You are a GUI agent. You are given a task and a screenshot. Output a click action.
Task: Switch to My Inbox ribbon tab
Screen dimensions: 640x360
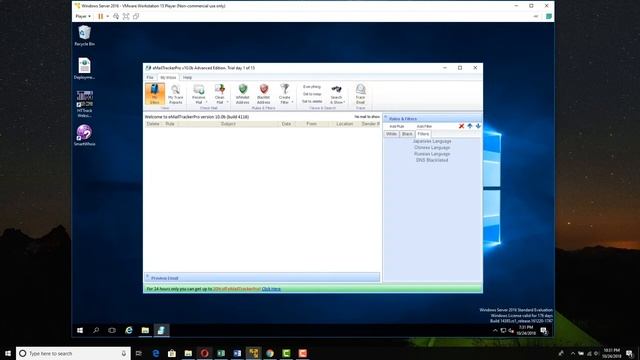(168, 78)
